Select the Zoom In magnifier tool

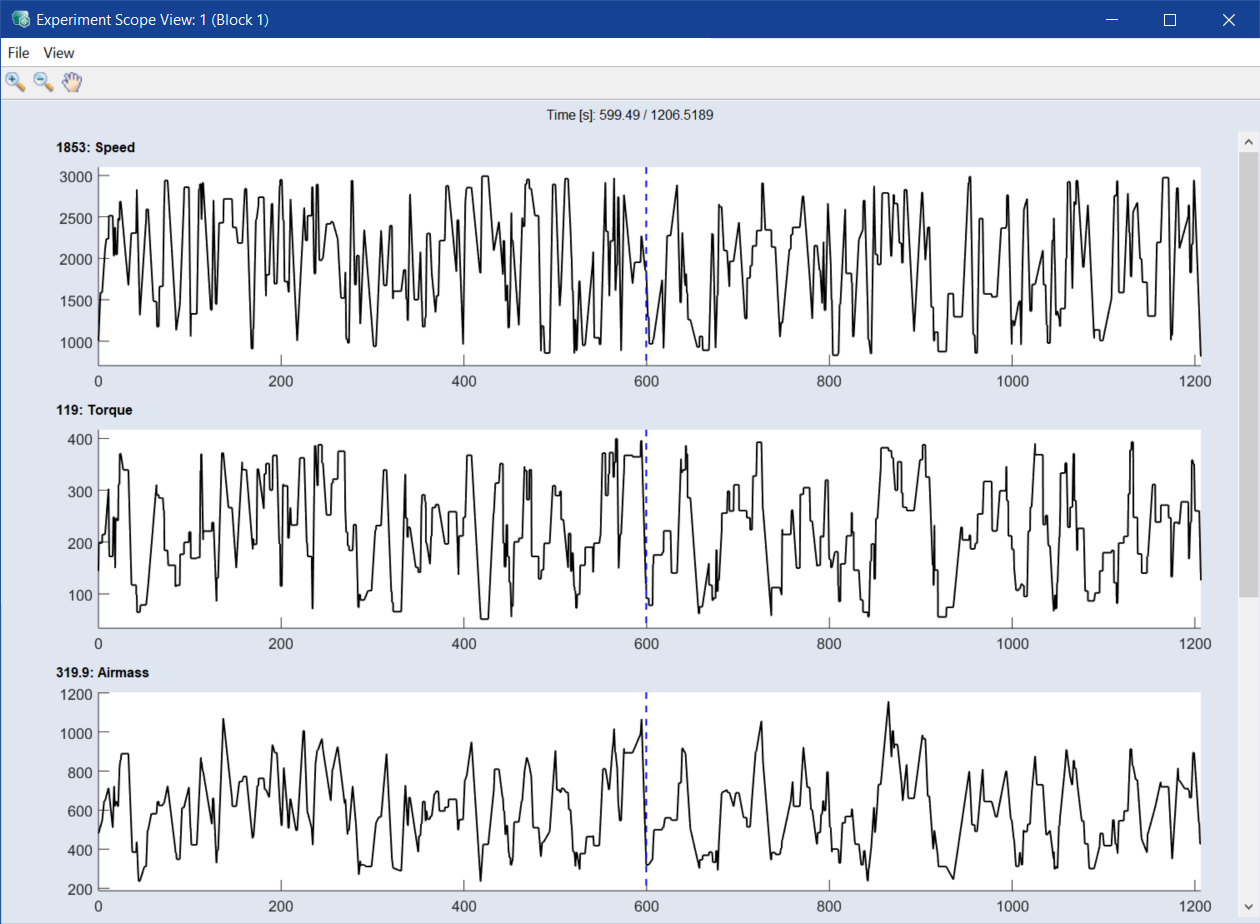tap(15, 82)
